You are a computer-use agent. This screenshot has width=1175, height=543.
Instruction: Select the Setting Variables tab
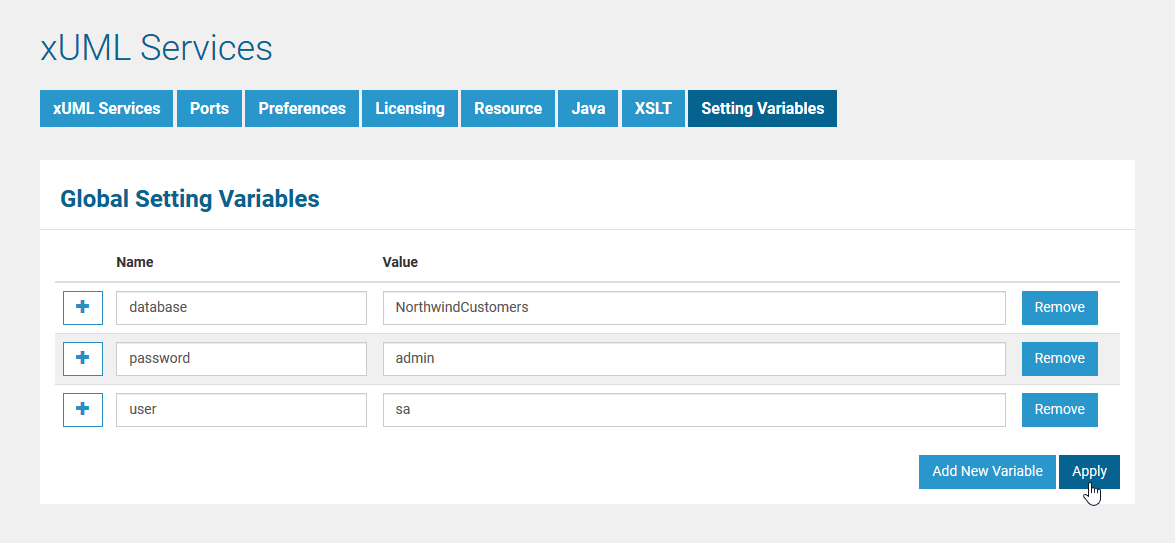point(762,109)
